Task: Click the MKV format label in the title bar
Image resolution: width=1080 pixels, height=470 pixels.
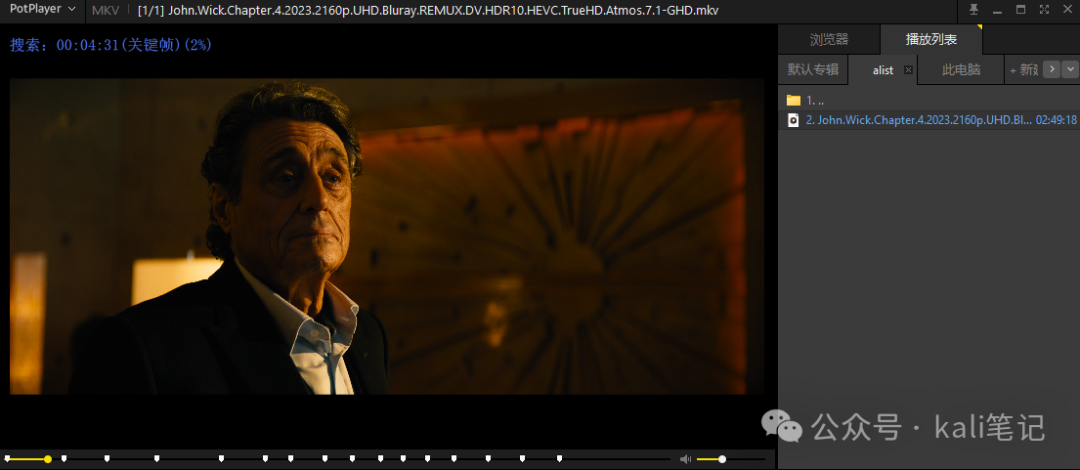Action: [x=106, y=10]
